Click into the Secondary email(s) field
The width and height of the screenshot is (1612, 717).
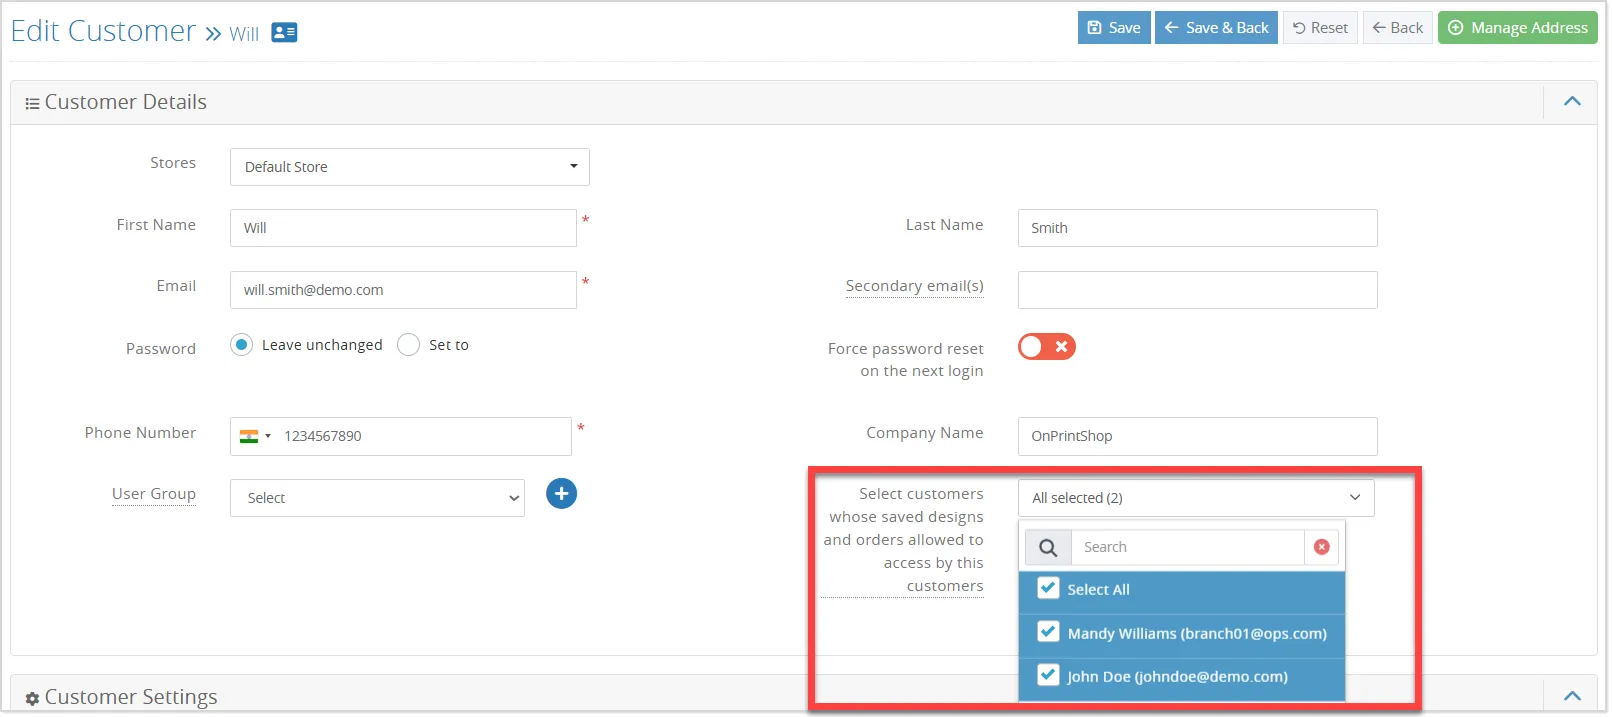coord(1197,290)
